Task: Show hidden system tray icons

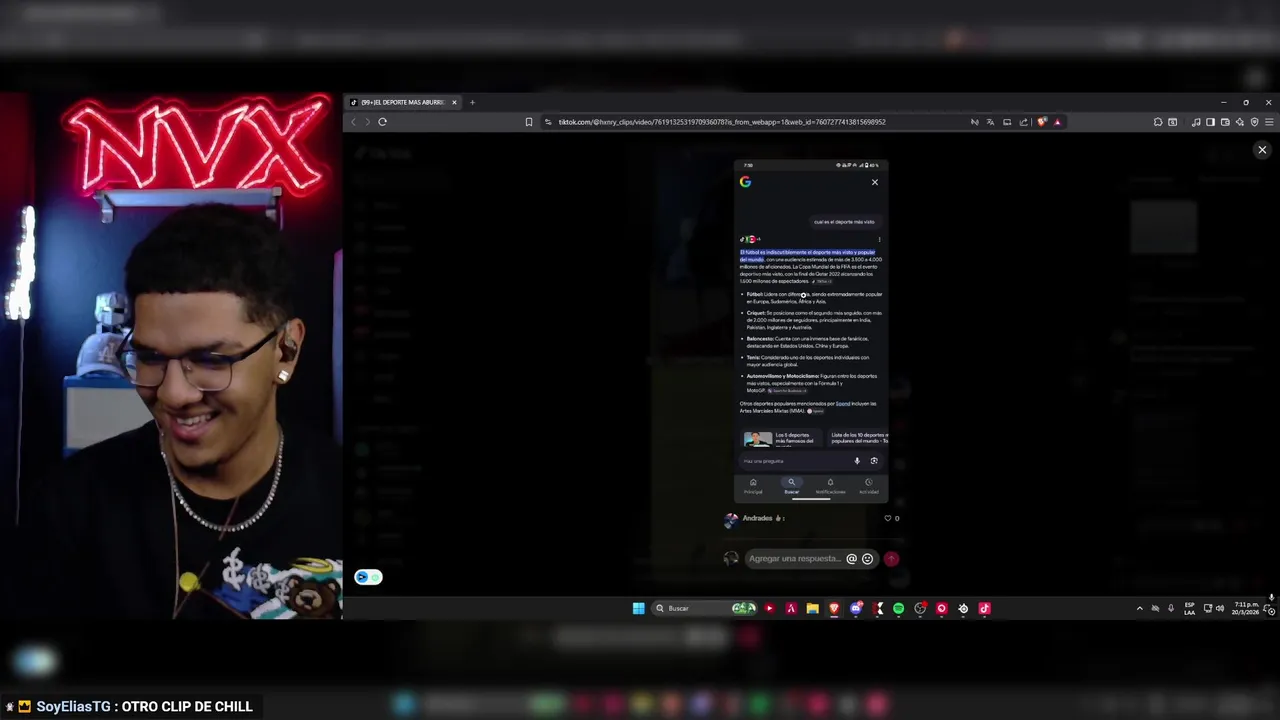Action: click(1139, 608)
